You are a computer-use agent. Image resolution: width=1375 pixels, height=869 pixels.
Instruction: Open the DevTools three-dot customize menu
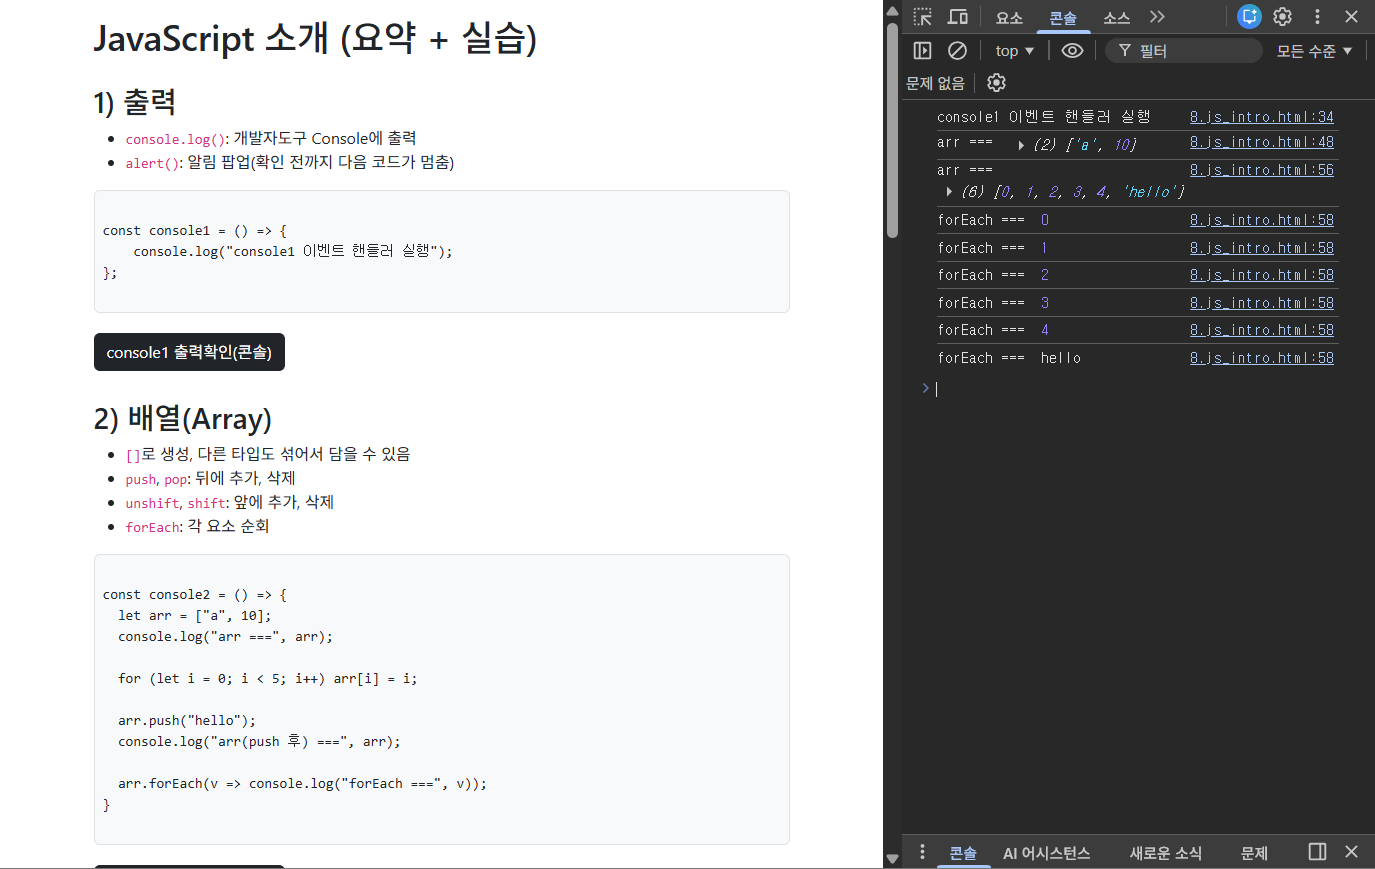[1317, 17]
